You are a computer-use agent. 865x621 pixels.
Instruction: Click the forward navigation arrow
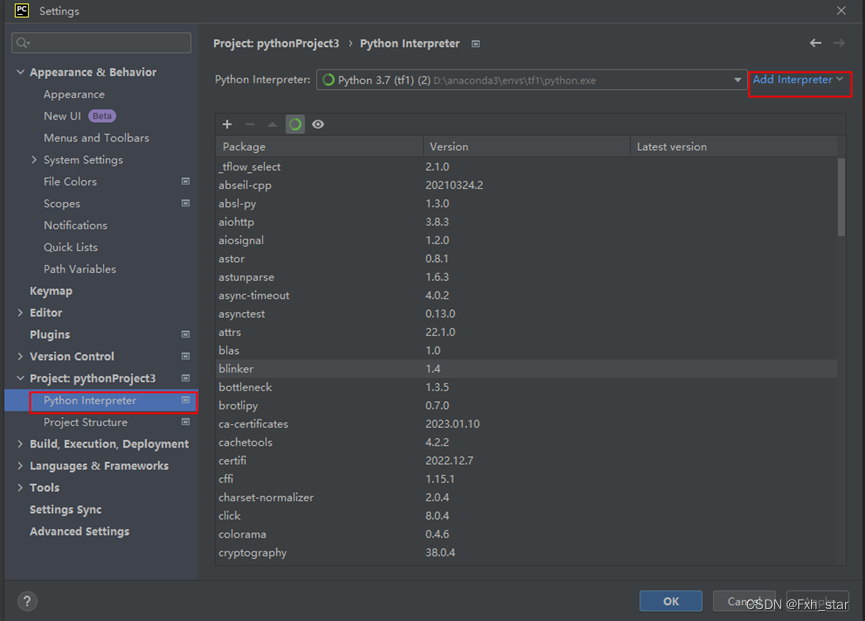(839, 43)
